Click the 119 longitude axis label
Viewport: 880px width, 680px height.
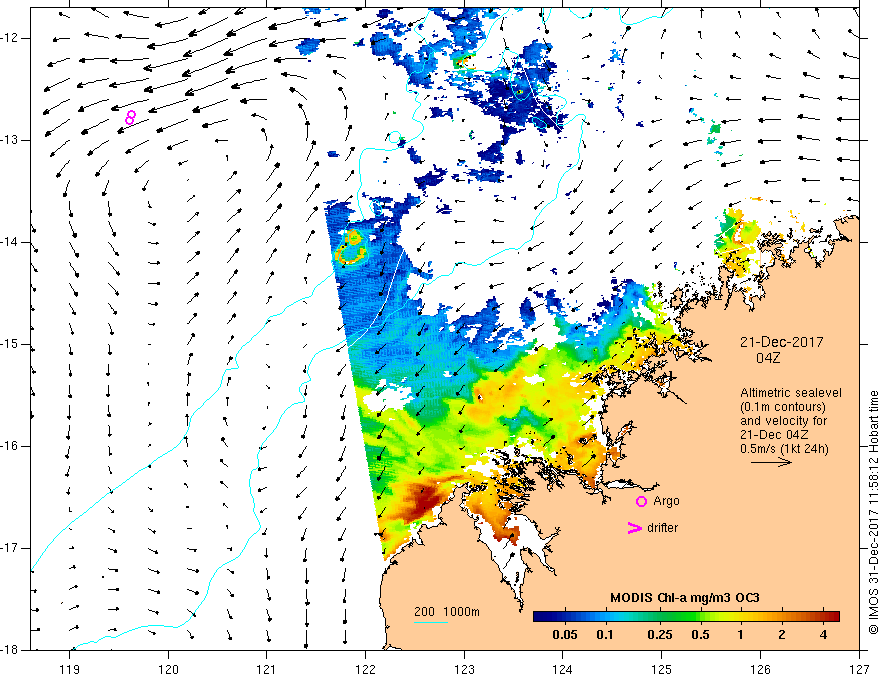pos(70,669)
